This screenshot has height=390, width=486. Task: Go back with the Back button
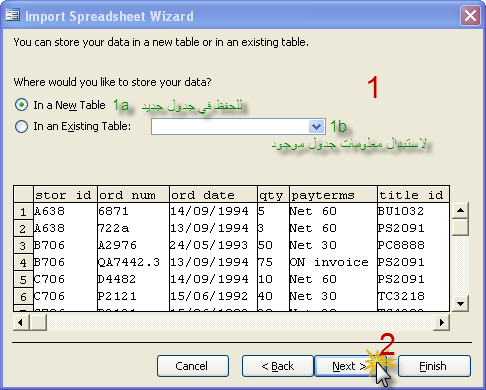coord(278,366)
